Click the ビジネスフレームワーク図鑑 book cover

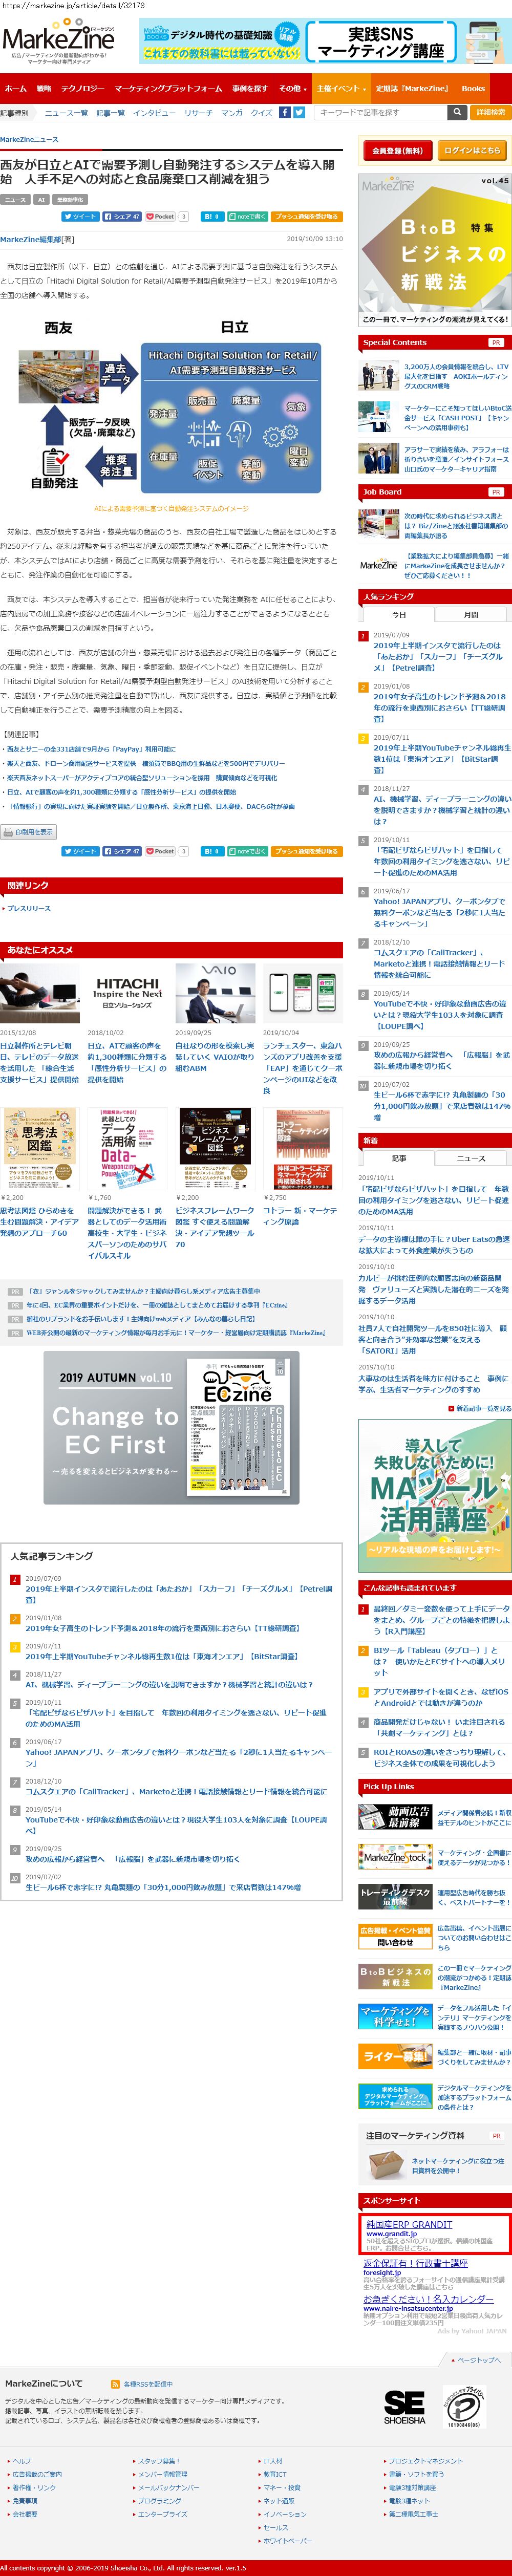(215, 1149)
